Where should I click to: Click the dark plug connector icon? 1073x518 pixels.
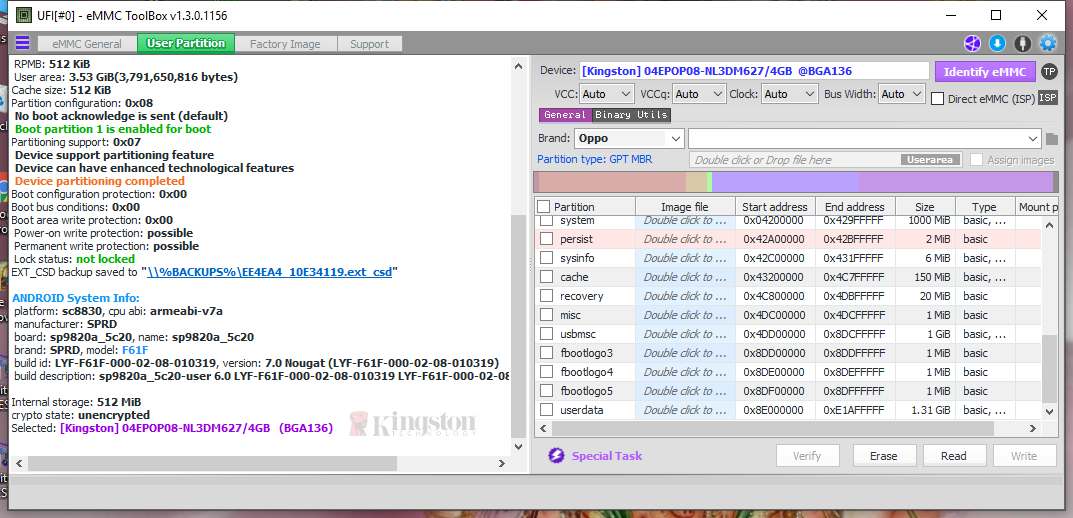1022,43
